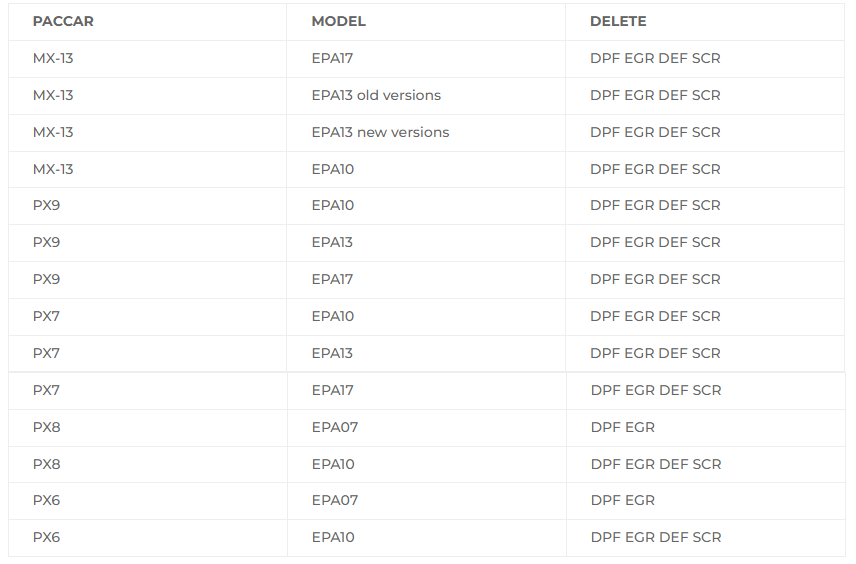Click the PX9 cell in the EPA13 row
Screen dimensions: 856x564
(46, 242)
